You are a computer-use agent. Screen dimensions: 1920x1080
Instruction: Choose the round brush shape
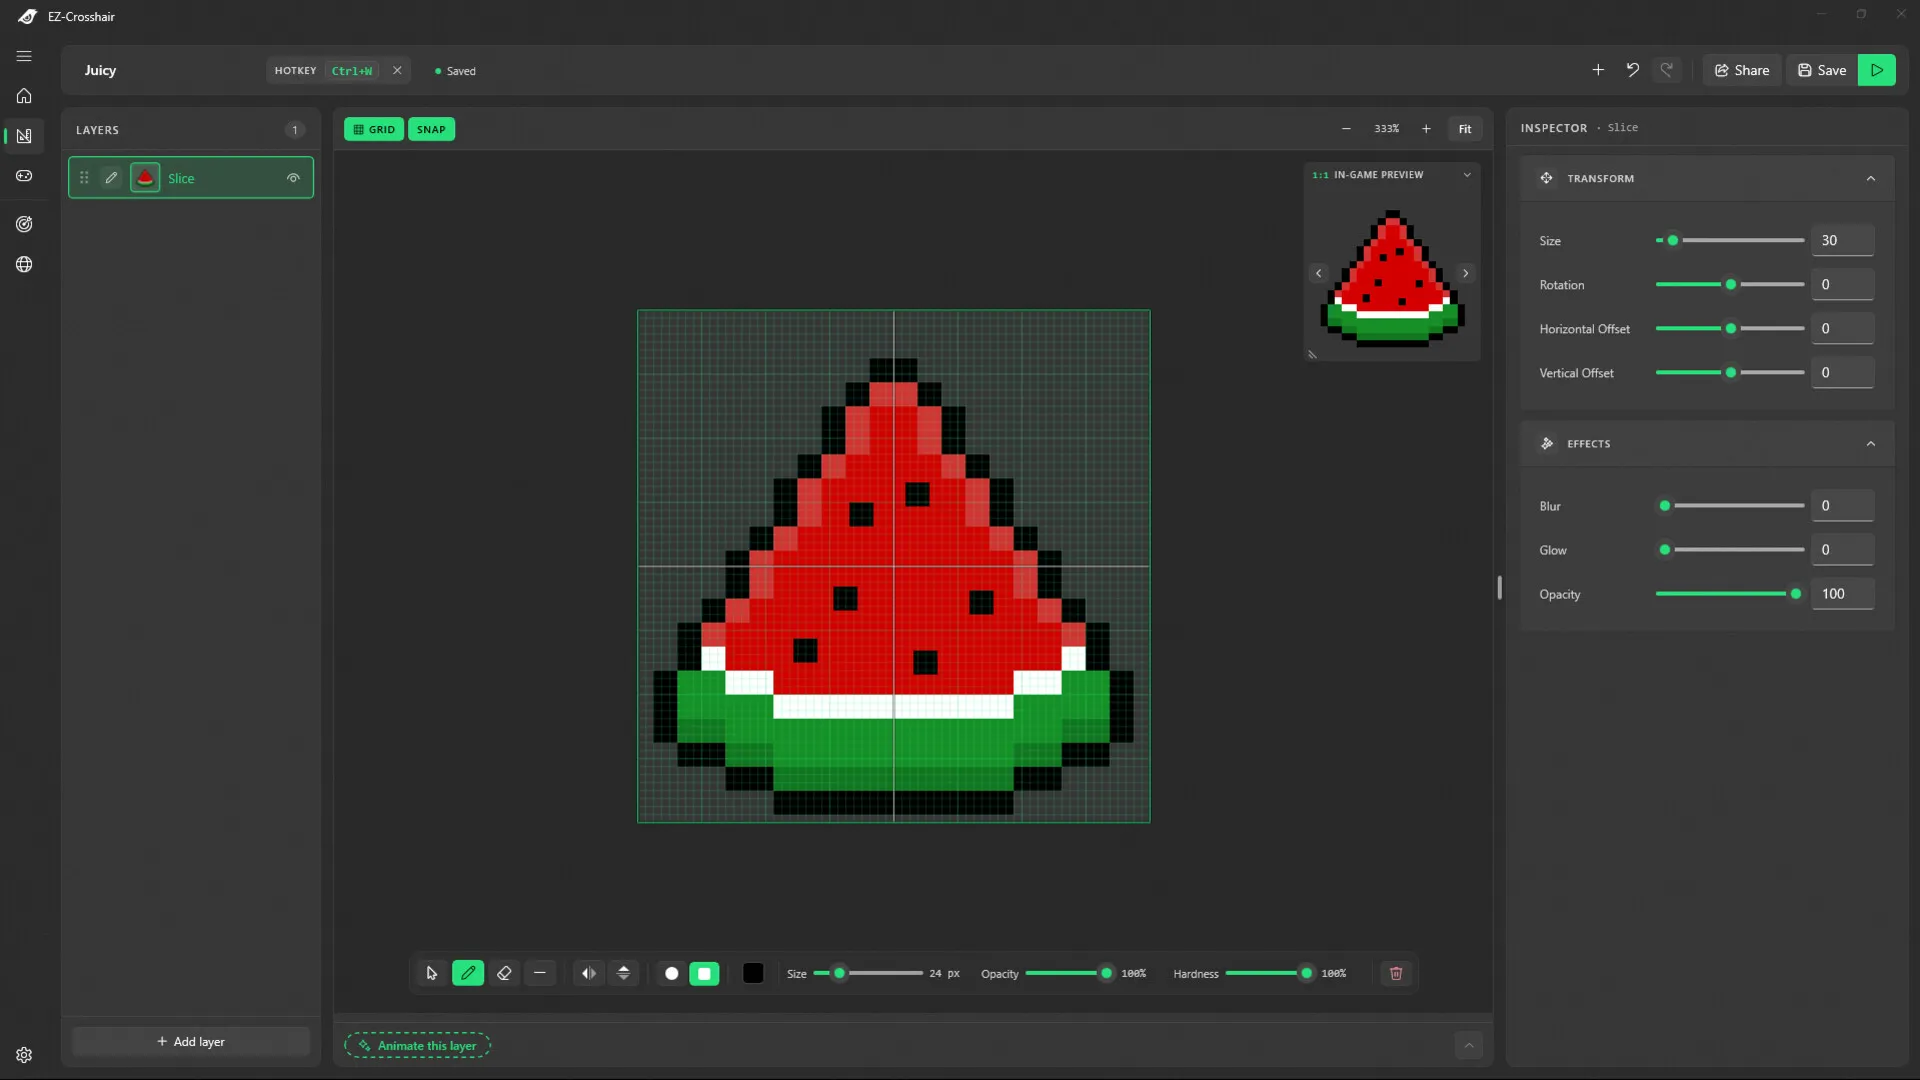tap(672, 974)
